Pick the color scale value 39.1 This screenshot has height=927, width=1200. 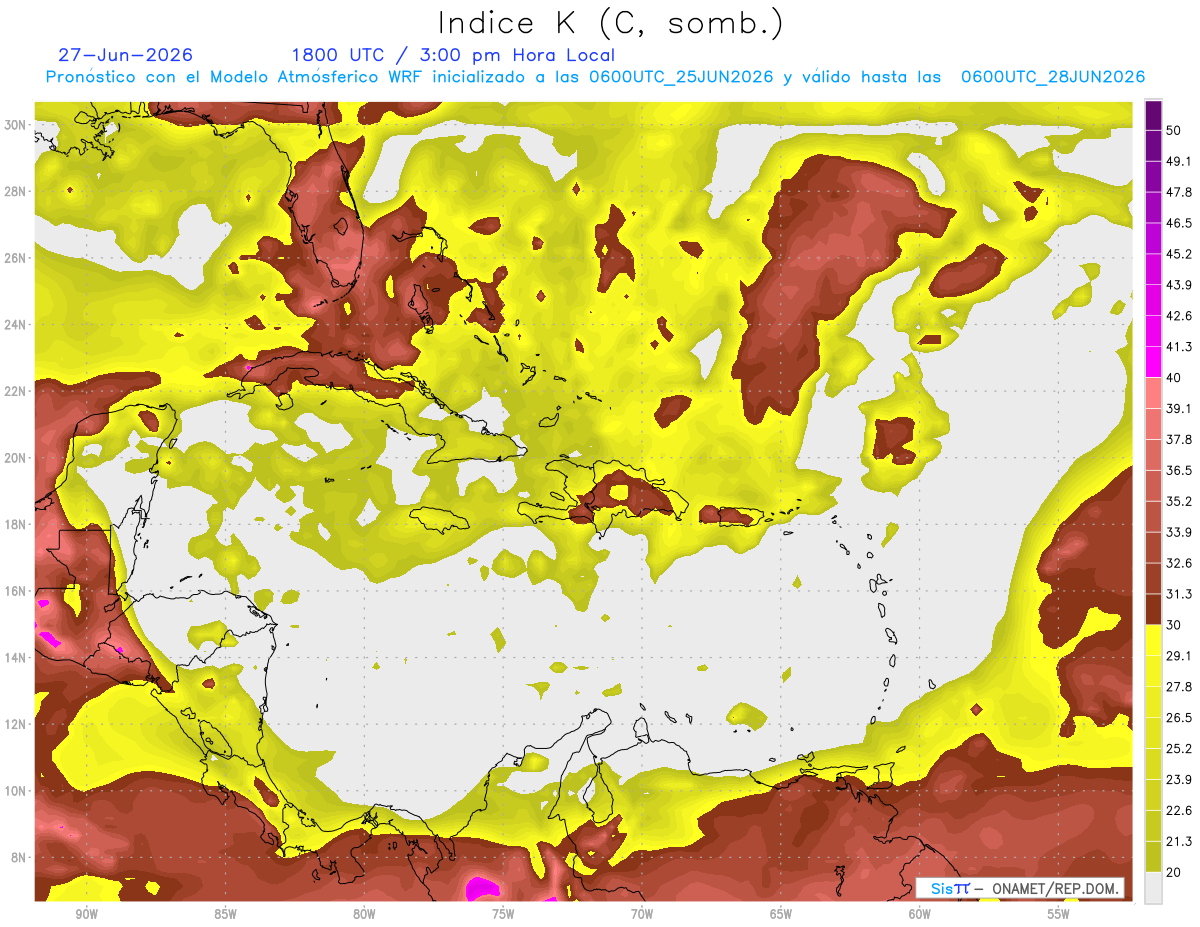pos(1179,409)
